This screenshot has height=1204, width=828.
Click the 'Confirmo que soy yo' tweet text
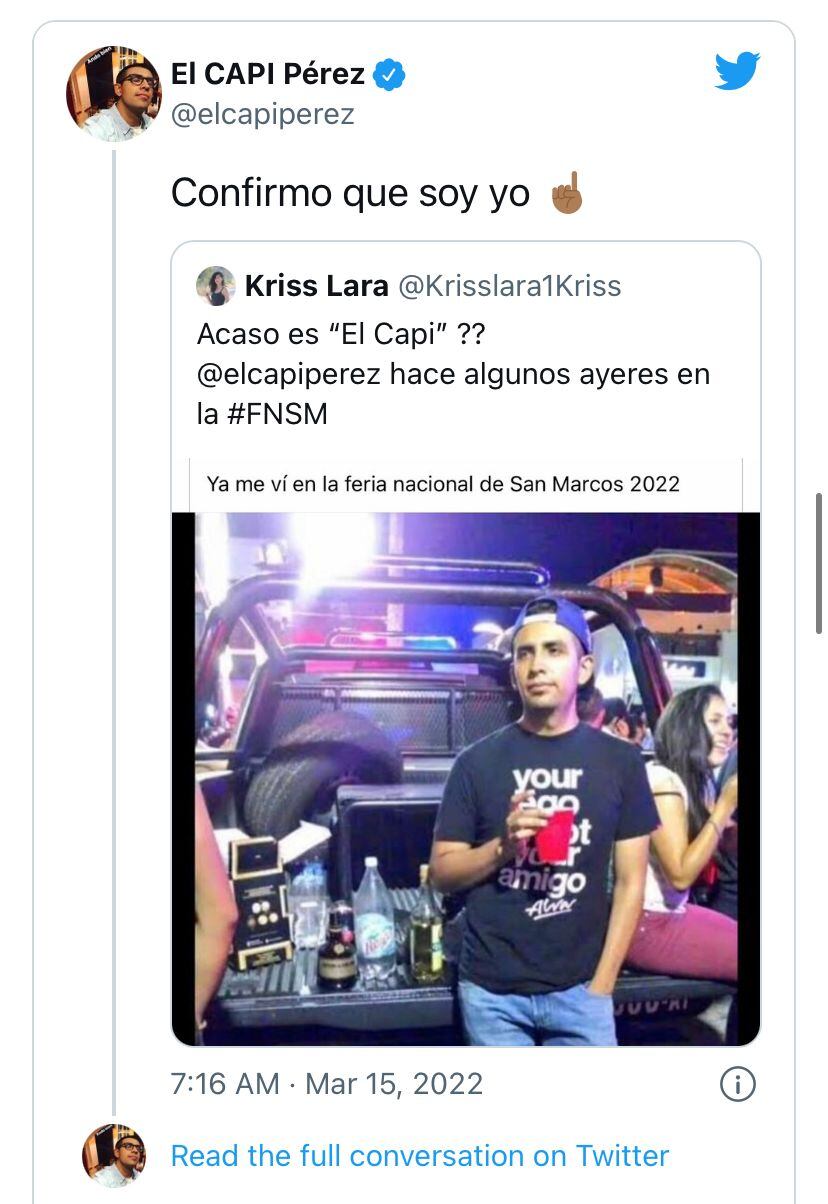350,193
